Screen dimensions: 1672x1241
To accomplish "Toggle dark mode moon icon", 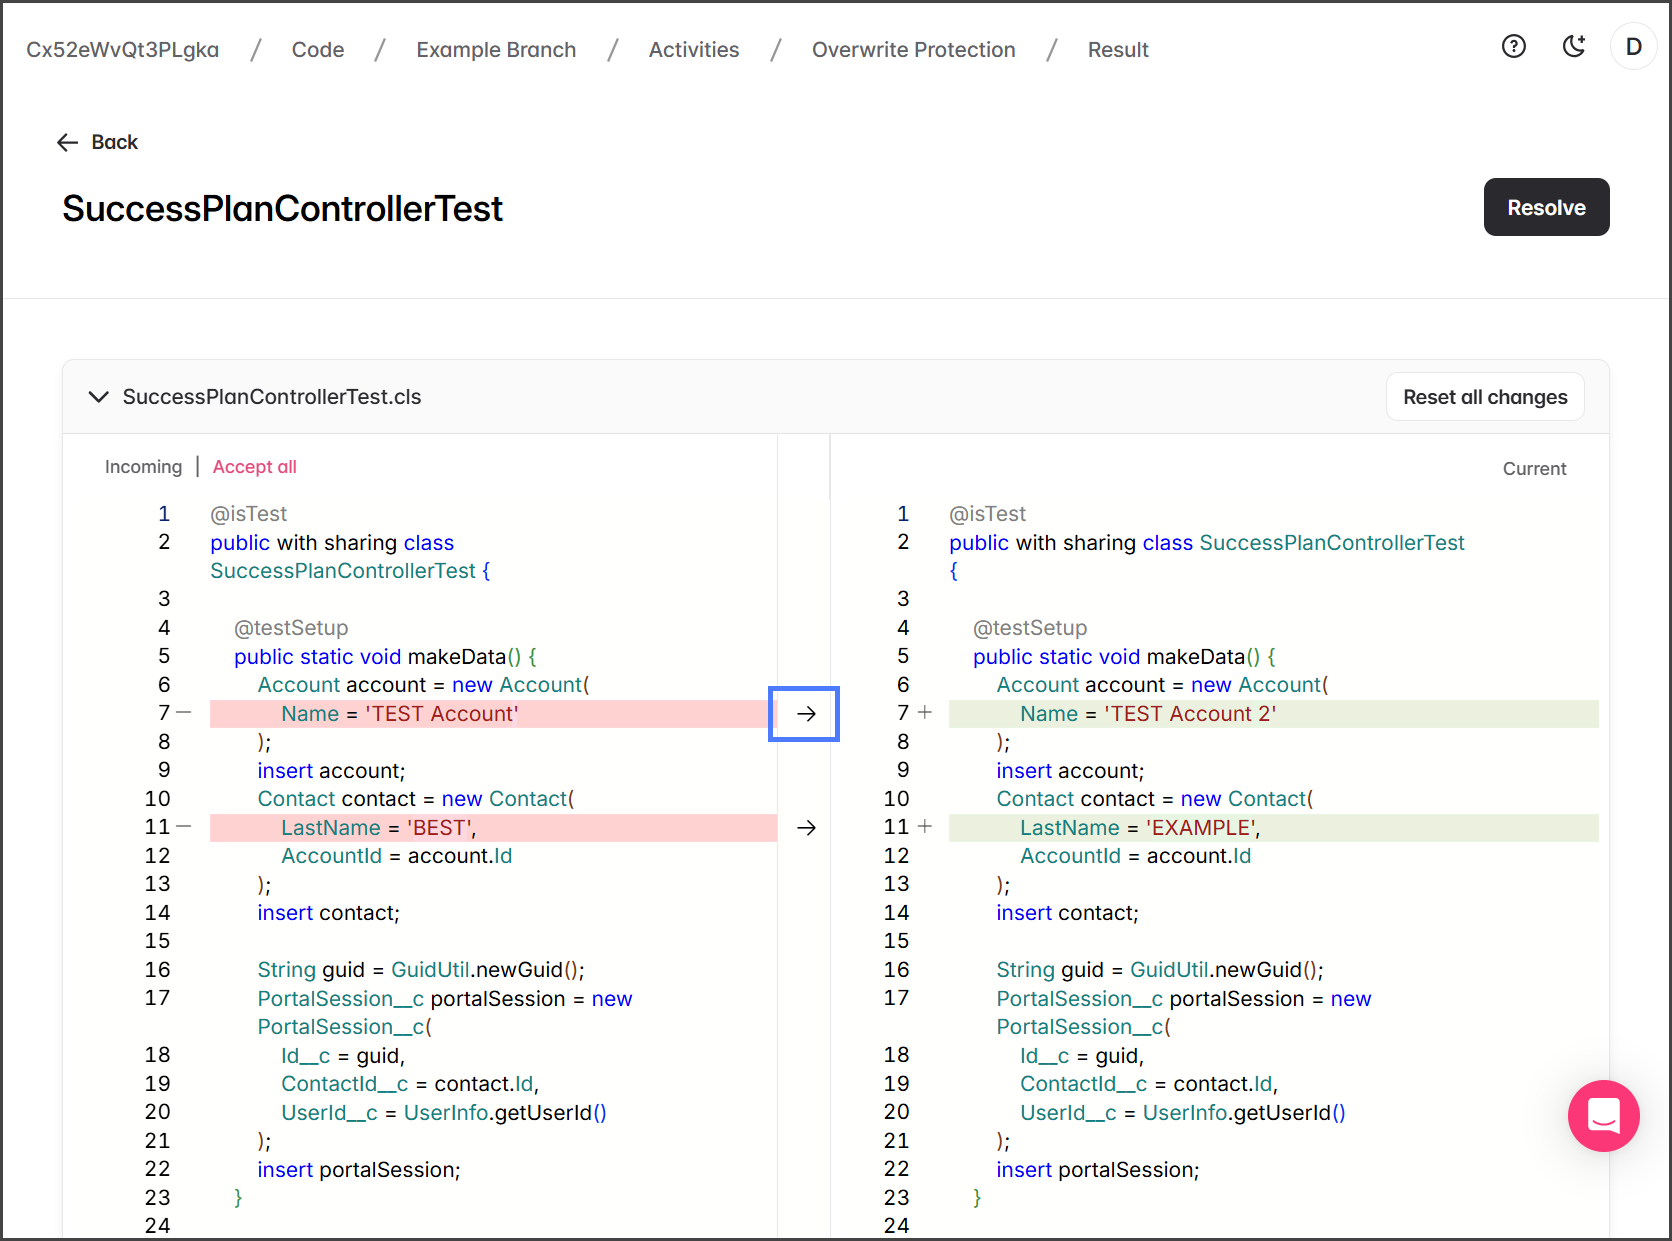I will click(1574, 46).
